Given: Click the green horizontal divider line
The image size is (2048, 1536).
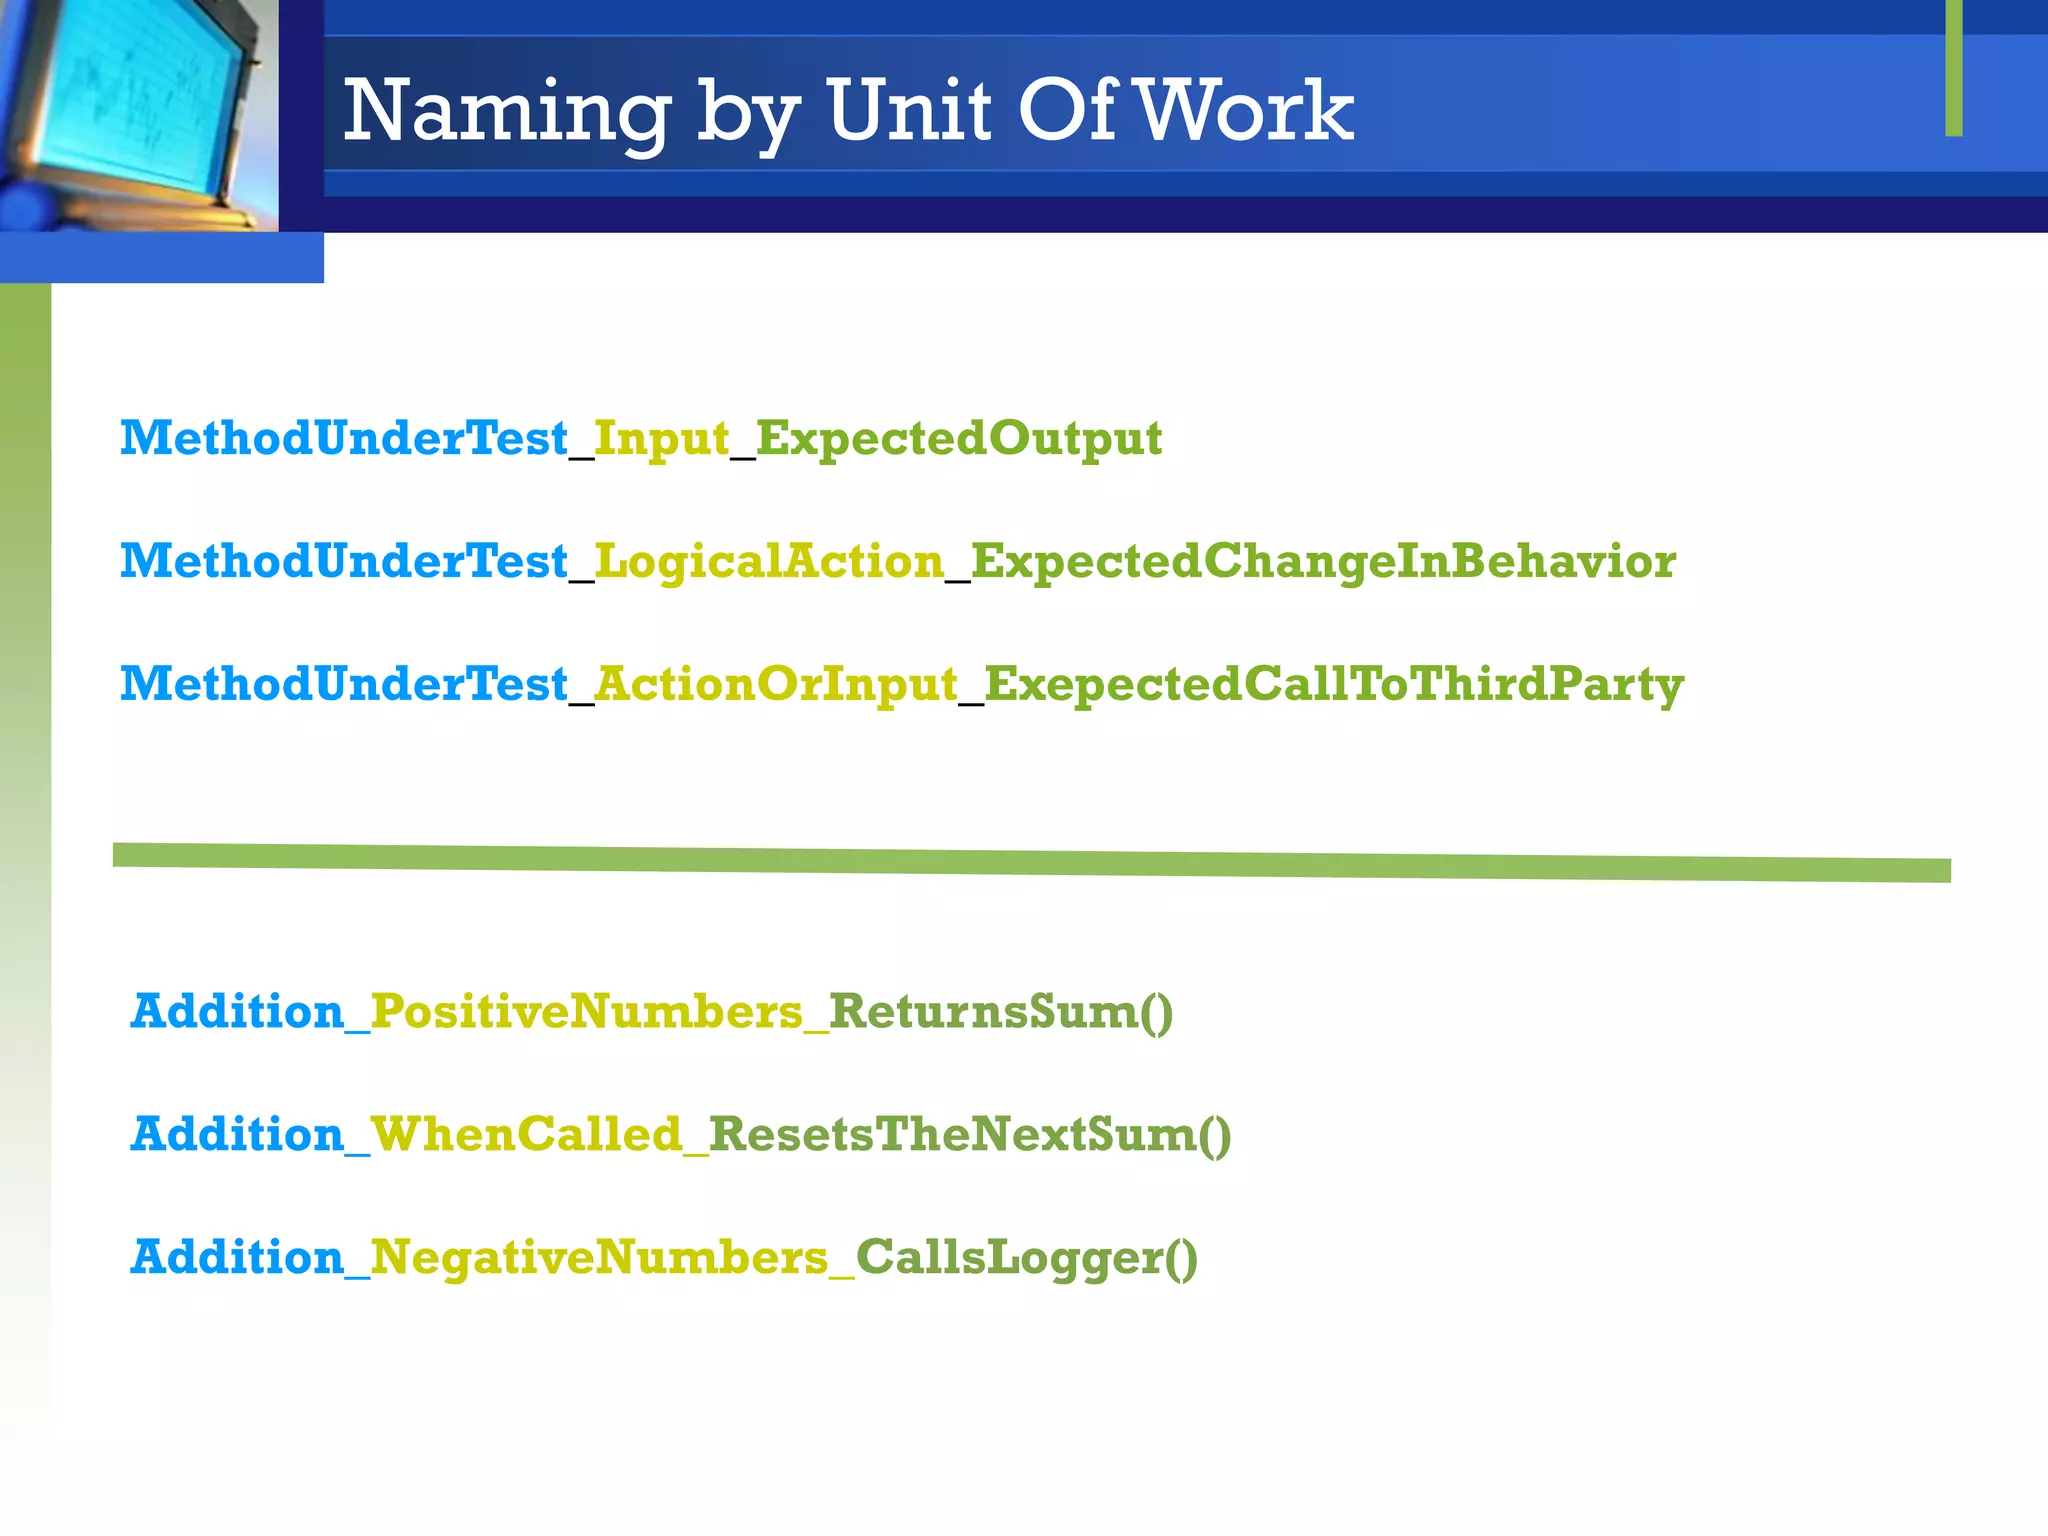Looking at the screenshot, I should (1030, 862).
